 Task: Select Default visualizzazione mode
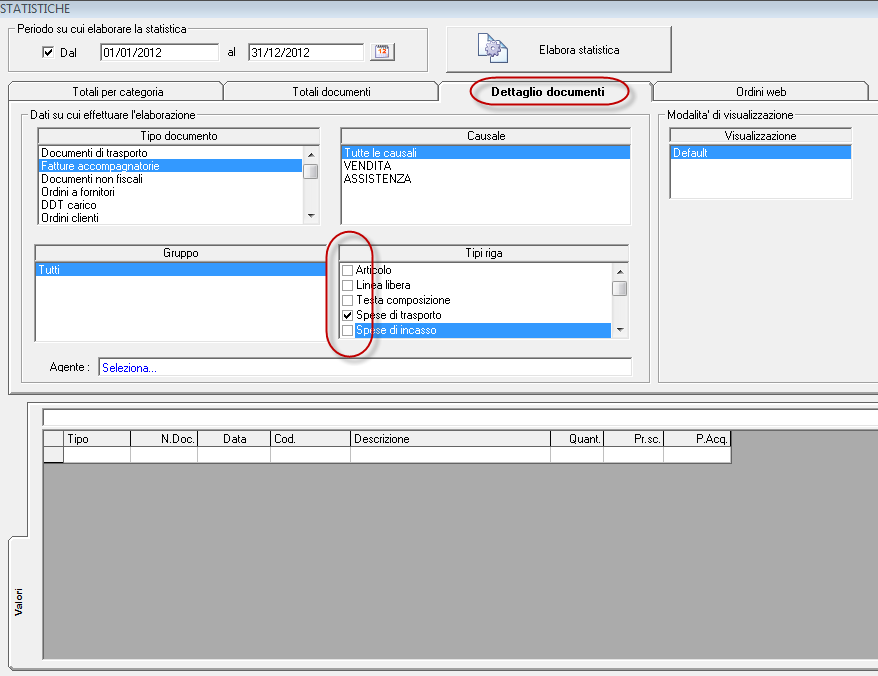[x=760, y=152]
